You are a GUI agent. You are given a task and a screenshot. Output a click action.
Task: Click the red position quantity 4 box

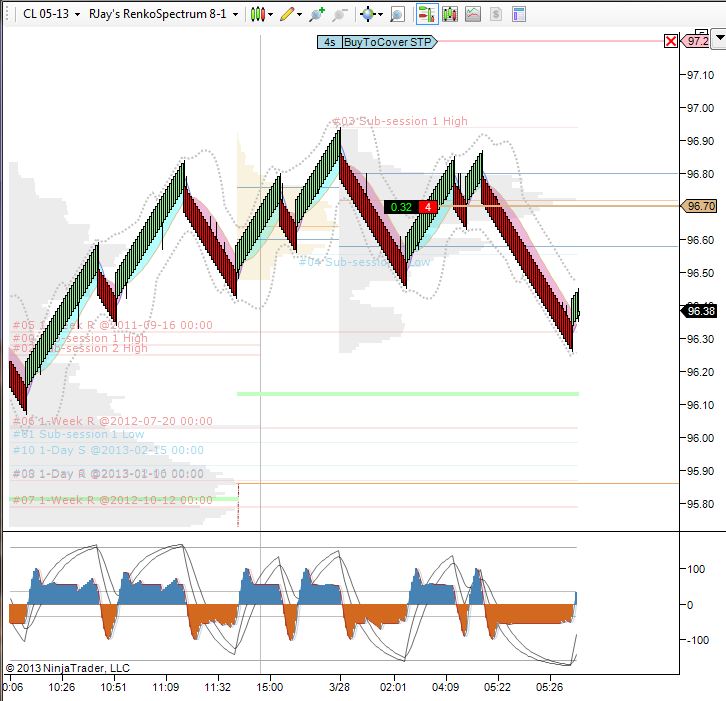point(428,207)
